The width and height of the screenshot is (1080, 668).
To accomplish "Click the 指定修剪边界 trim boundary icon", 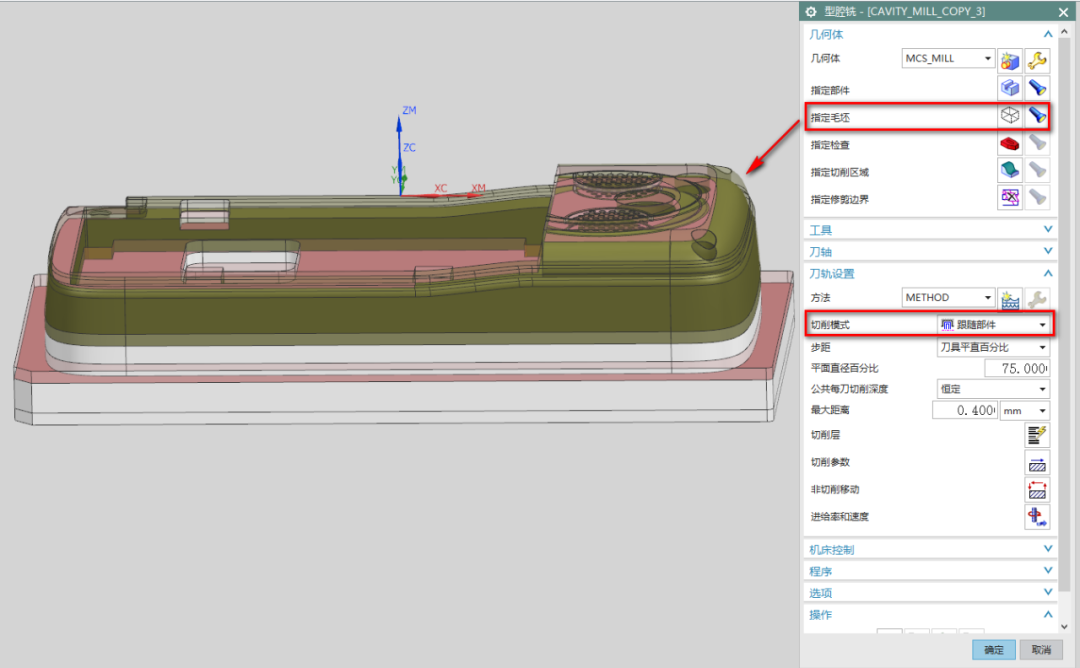I will [1010, 198].
